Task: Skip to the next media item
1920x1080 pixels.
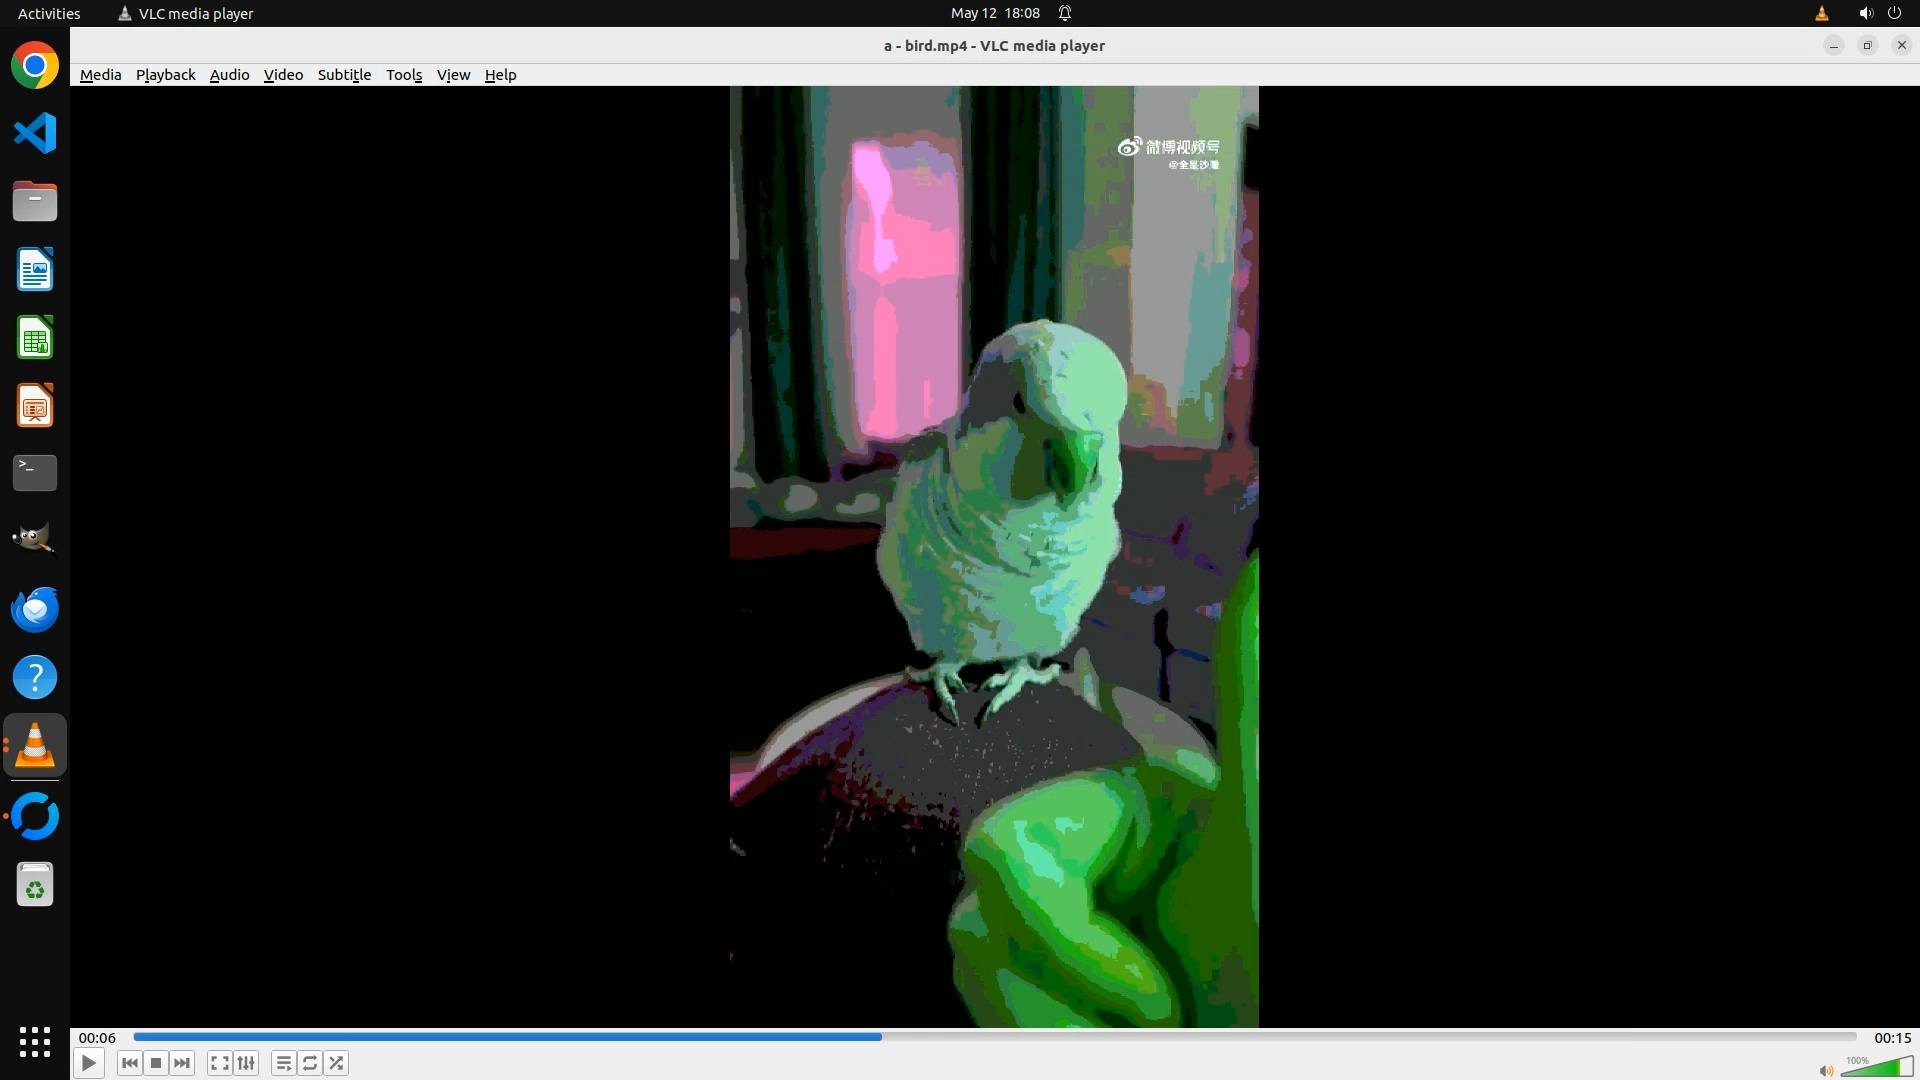Action: (x=182, y=1063)
